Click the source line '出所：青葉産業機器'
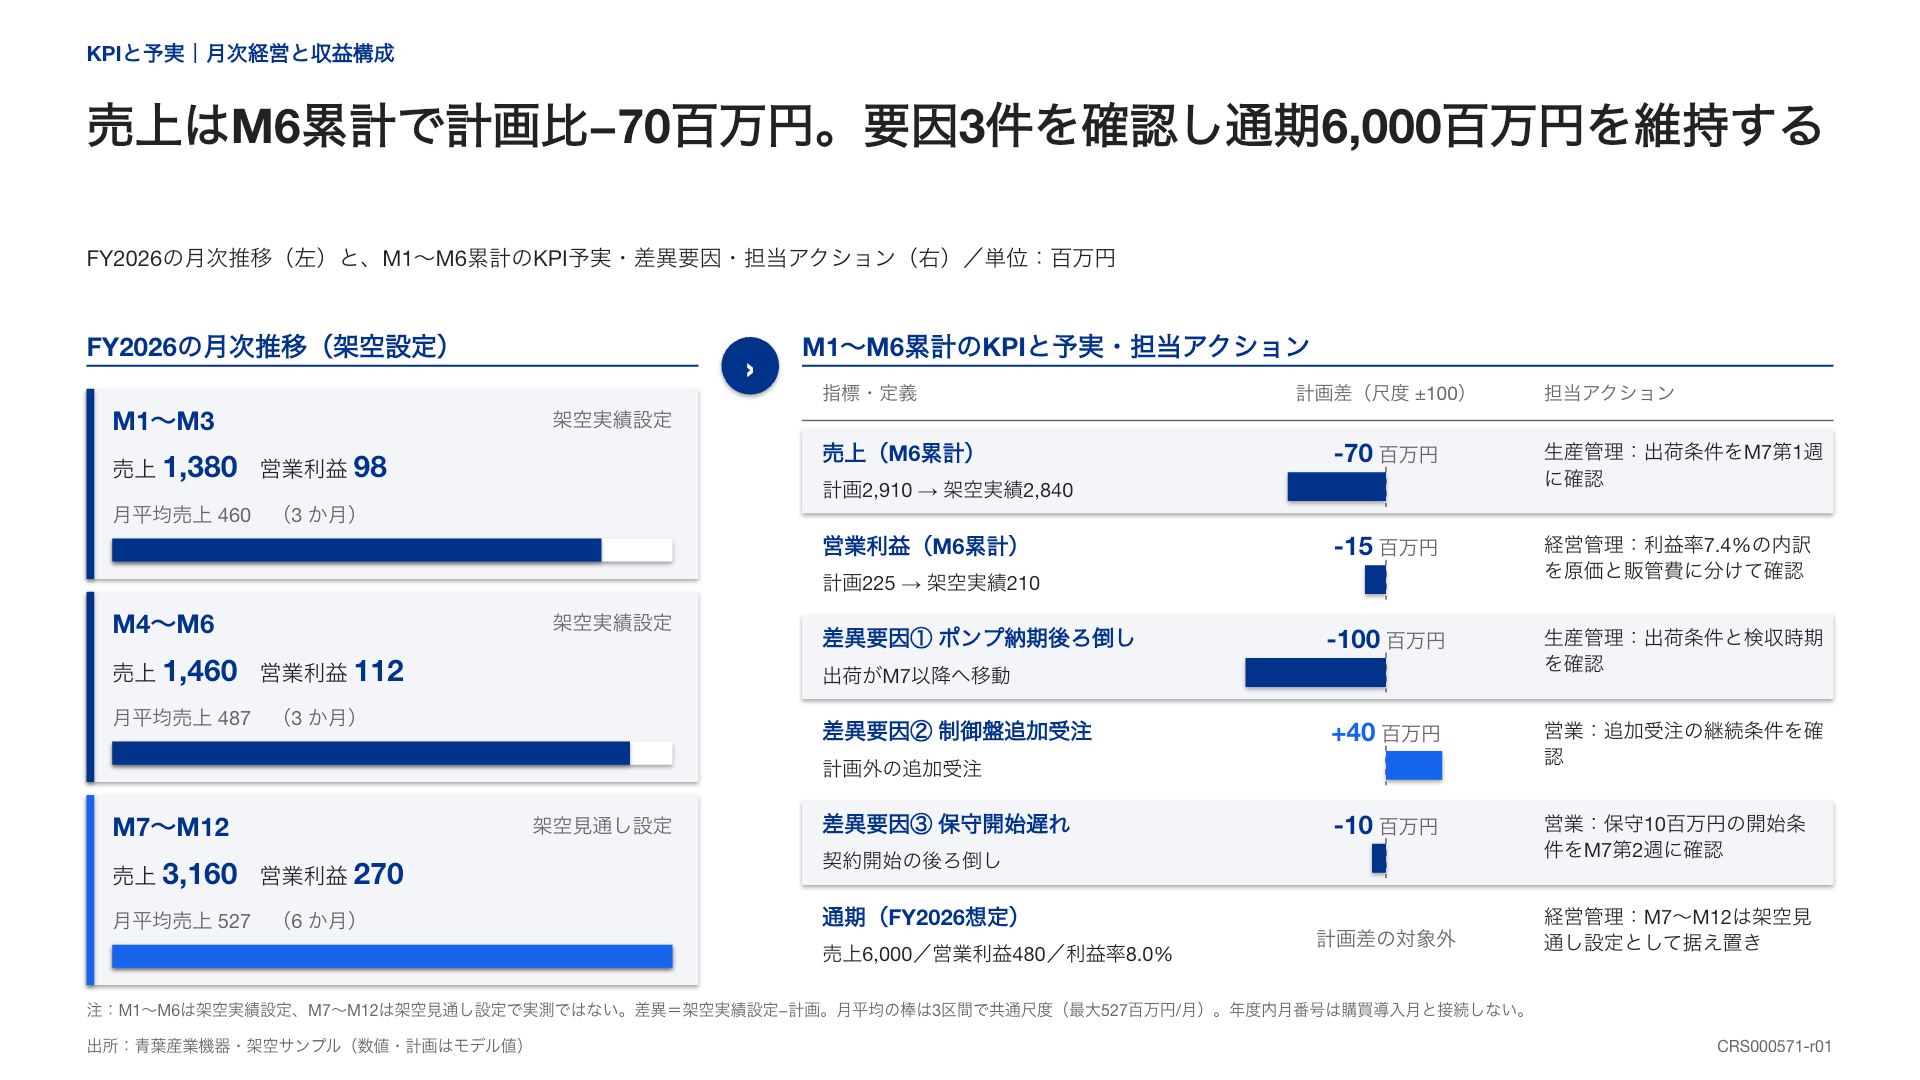The width and height of the screenshot is (1920, 1080). tap(305, 1046)
